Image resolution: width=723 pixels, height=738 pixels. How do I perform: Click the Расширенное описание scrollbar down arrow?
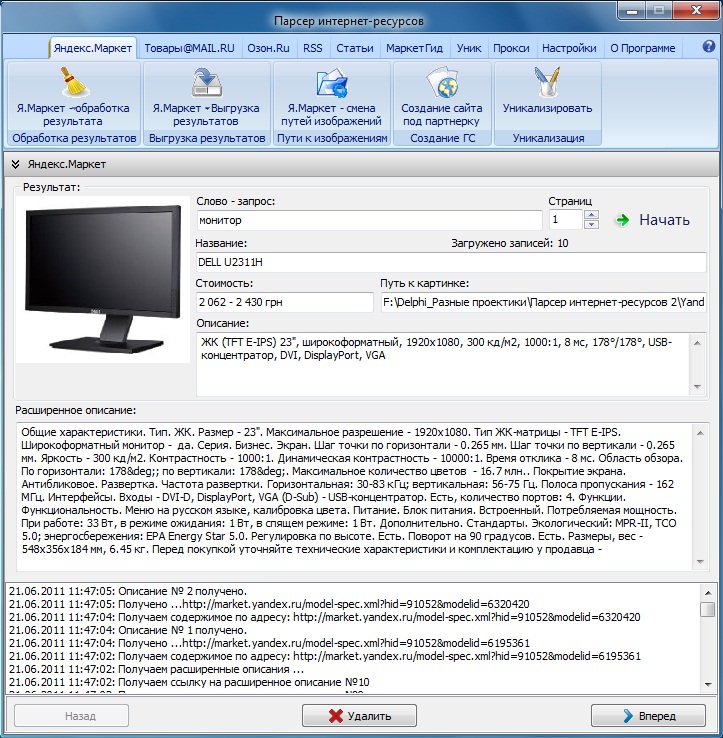coord(700,562)
